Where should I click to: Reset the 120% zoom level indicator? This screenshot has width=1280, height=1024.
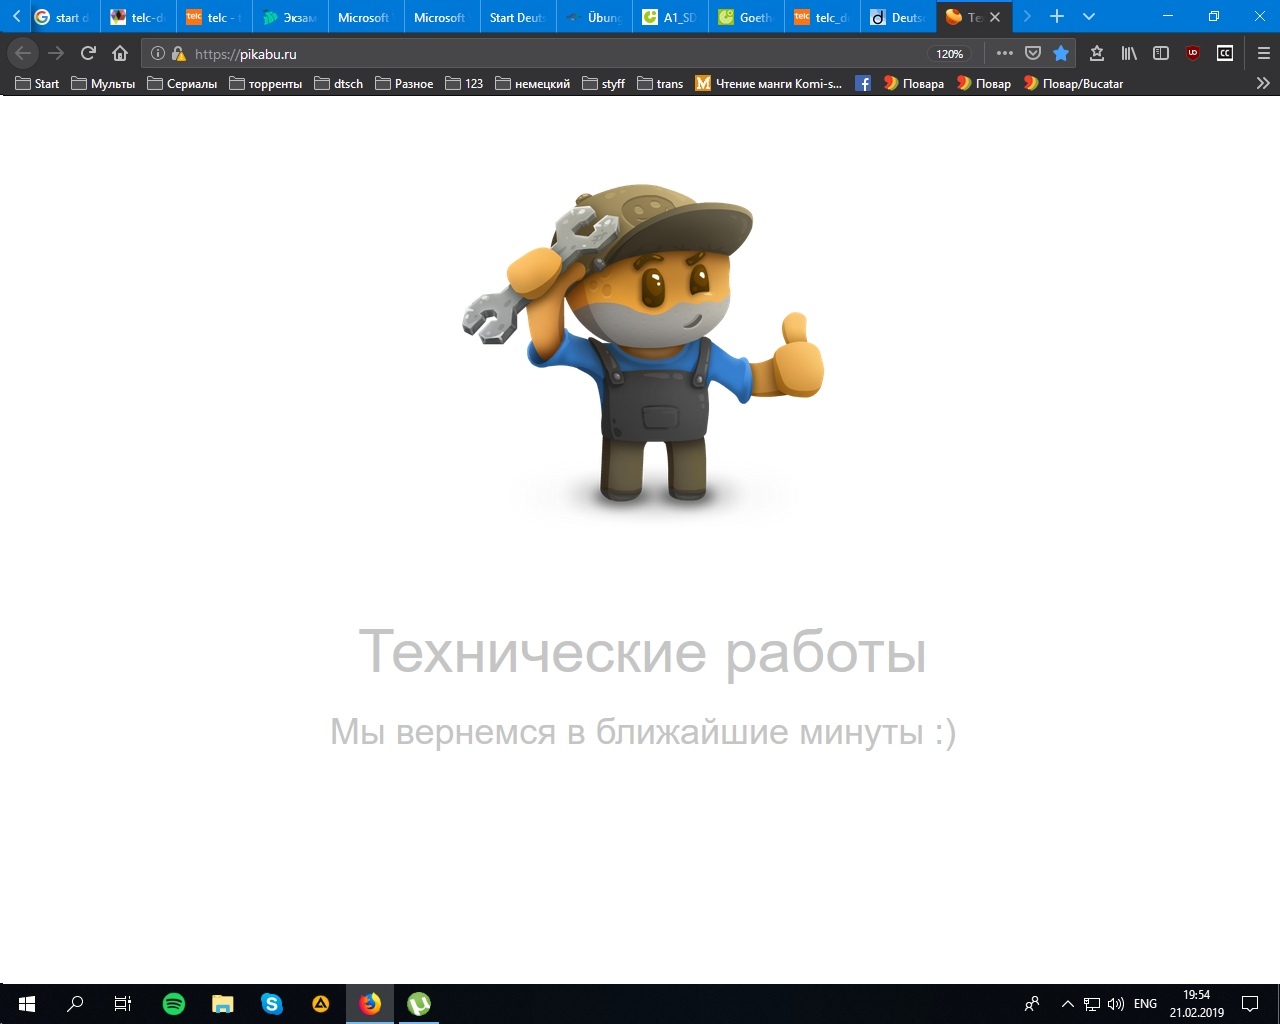(x=950, y=54)
